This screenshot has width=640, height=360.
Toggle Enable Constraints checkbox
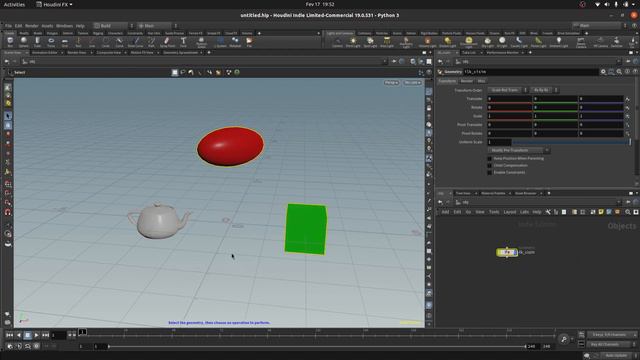tap(489, 172)
